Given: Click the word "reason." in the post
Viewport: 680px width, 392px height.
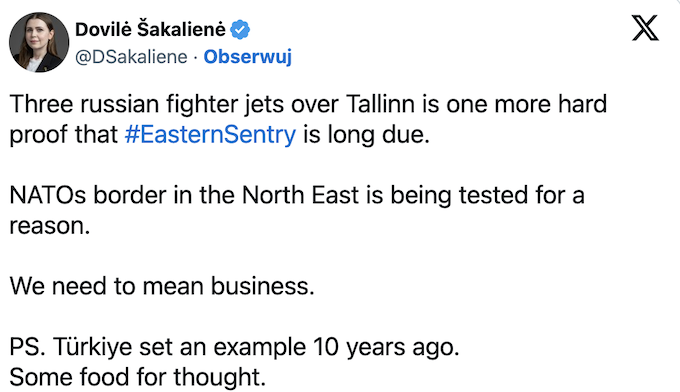Looking at the screenshot, I should coord(50,226).
